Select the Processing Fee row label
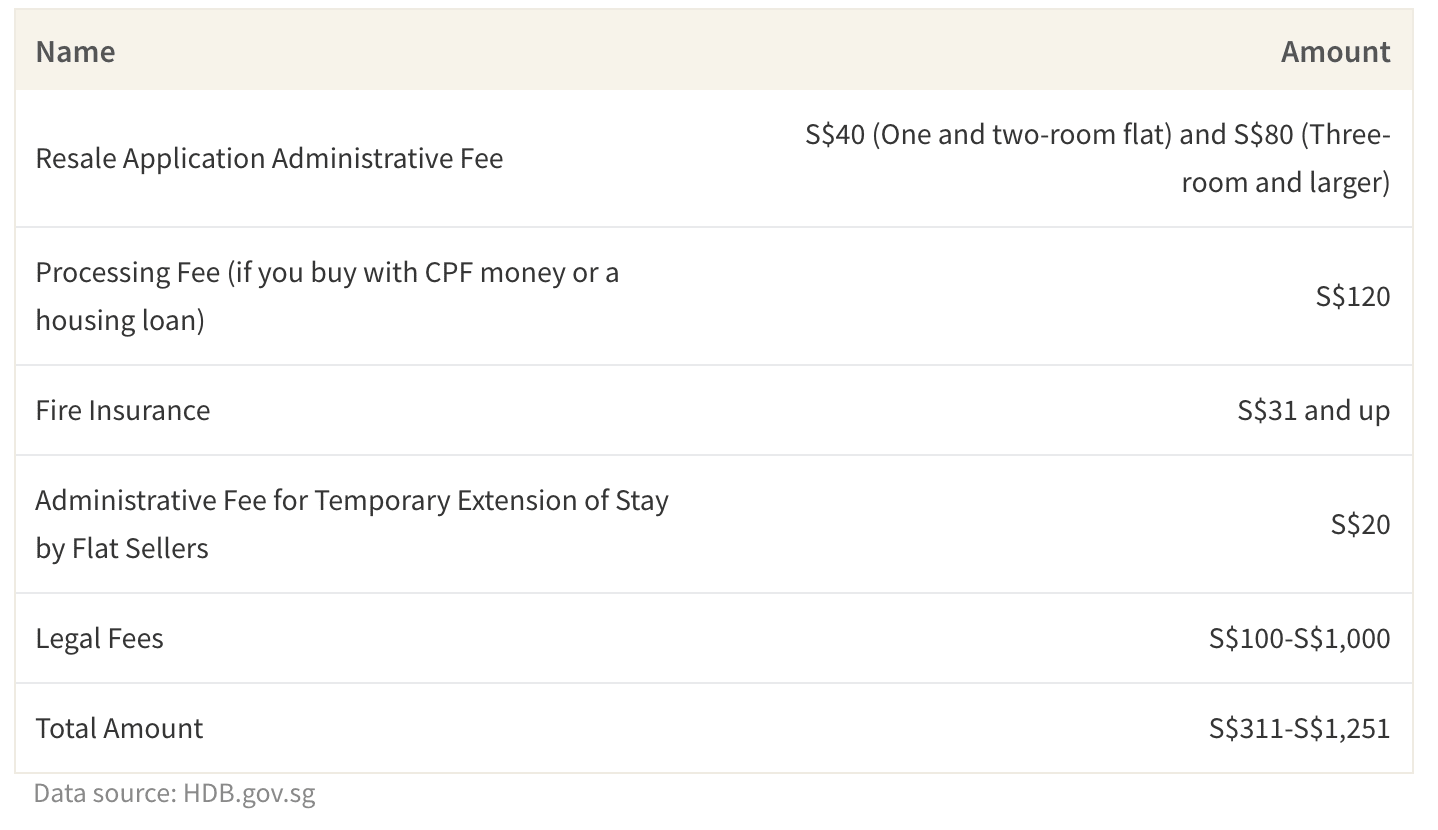This screenshot has width=1438, height=830. [327, 296]
